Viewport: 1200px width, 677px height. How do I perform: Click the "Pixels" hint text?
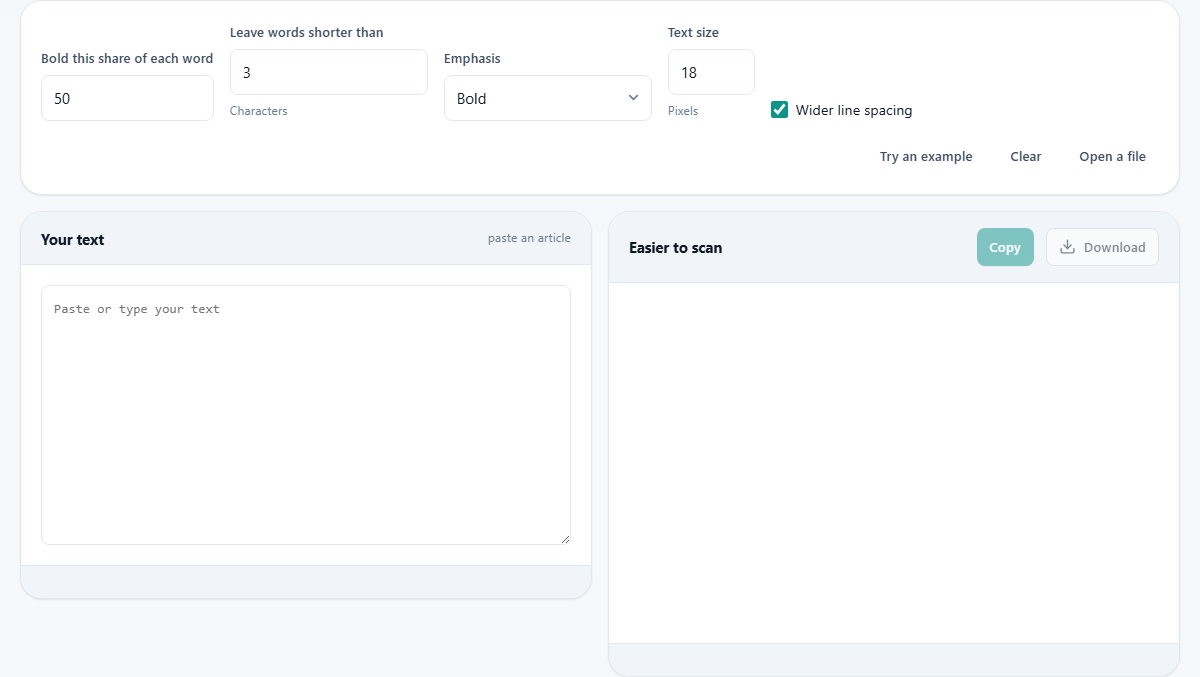coord(683,111)
